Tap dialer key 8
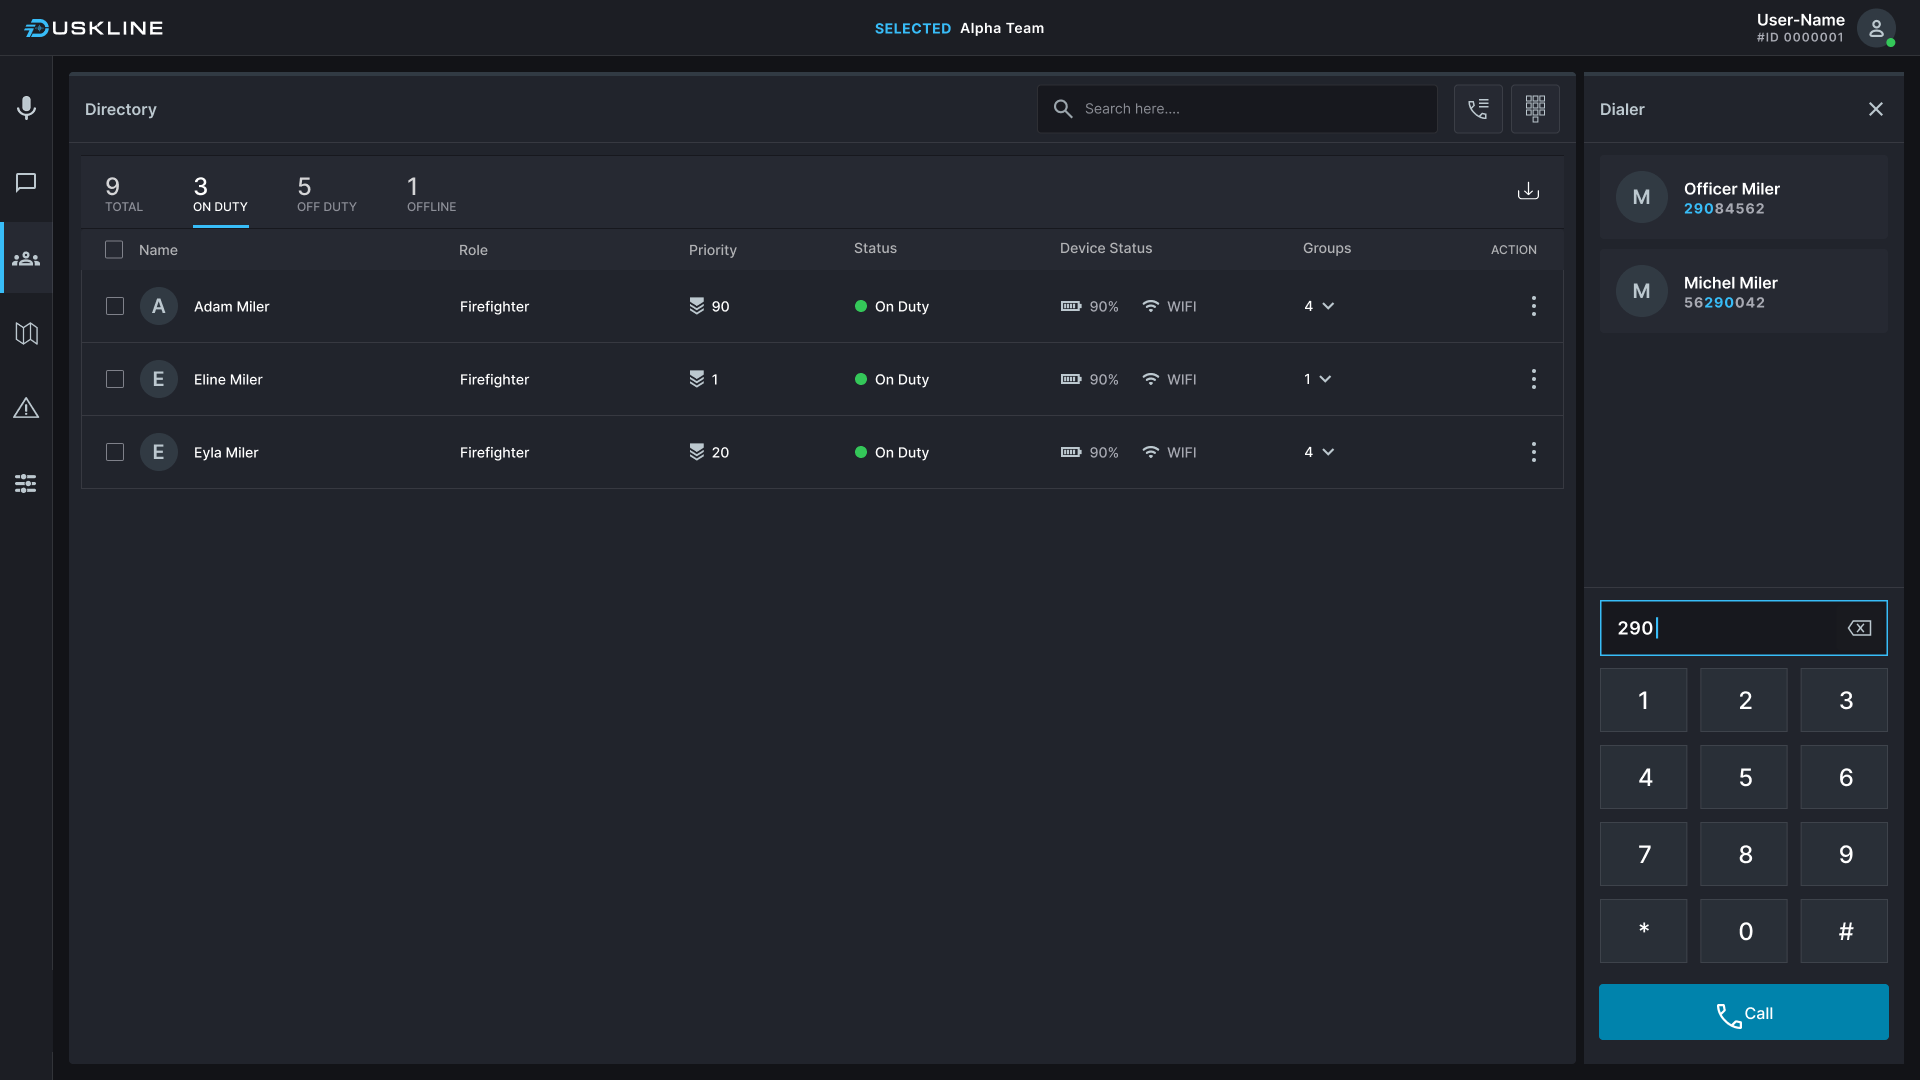The height and width of the screenshot is (1080, 1920). coord(1744,854)
